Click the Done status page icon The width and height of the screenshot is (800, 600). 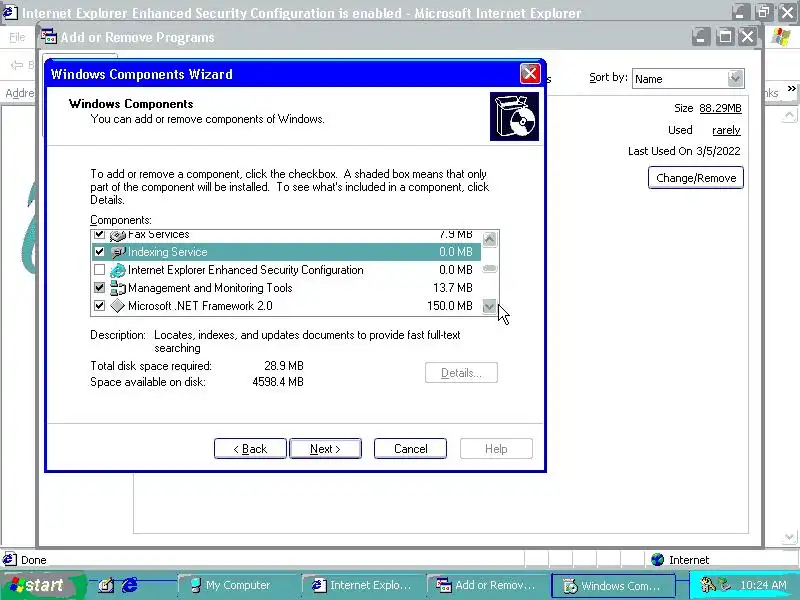10,559
